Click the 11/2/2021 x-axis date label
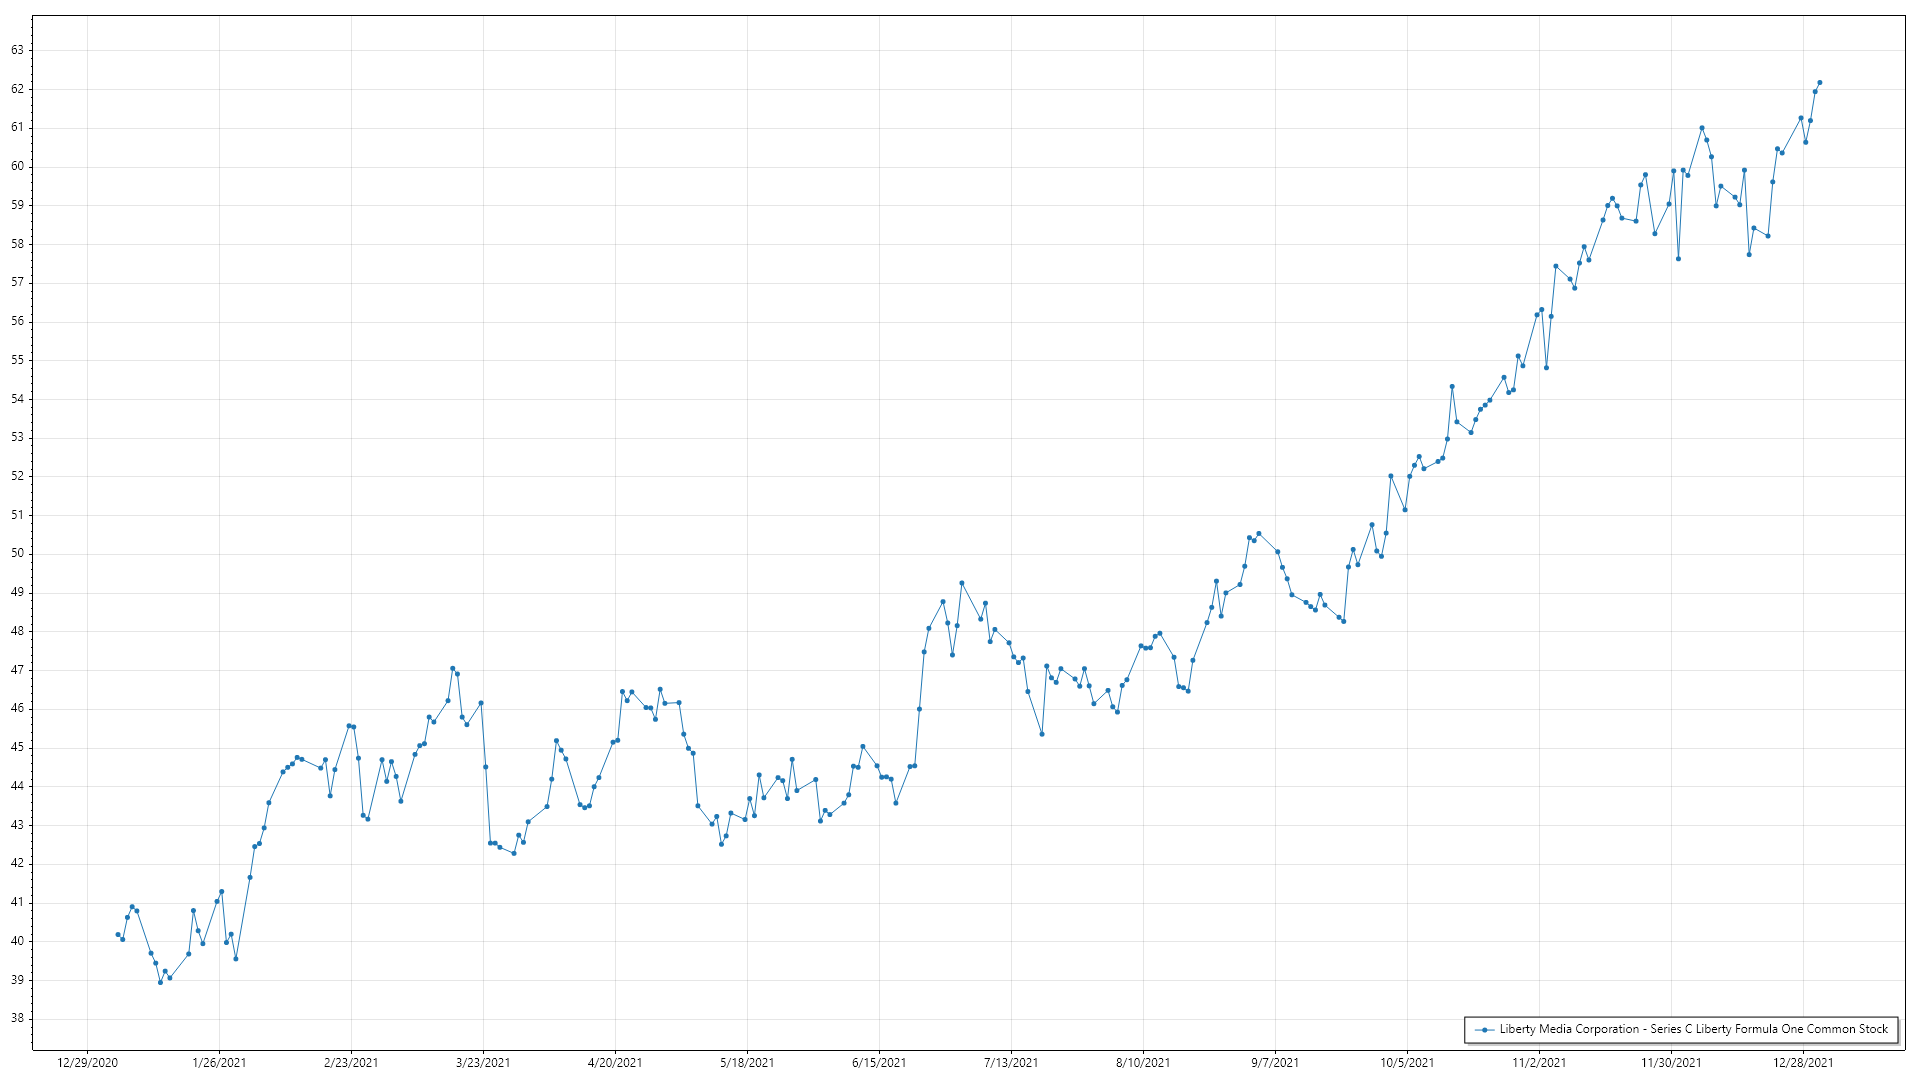Image resolution: width=1920 pixels, height=1080 pixels. point(1539,1063)
